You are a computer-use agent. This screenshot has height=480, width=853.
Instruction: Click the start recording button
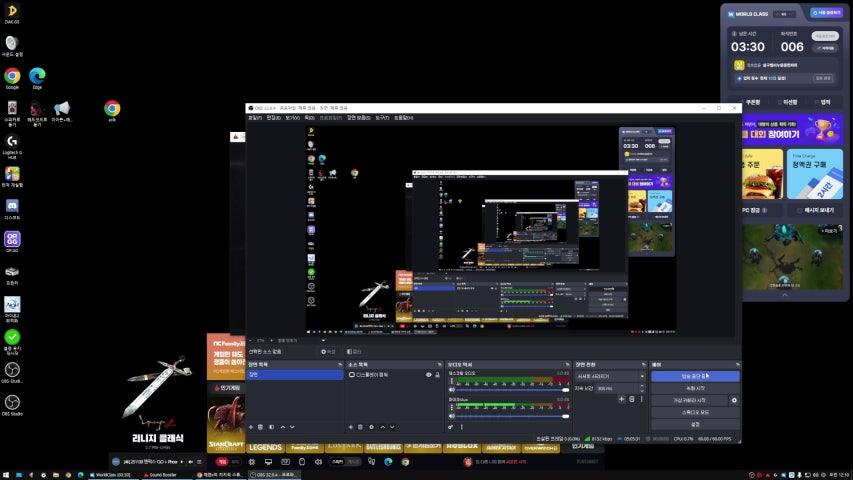click(695, 389)
